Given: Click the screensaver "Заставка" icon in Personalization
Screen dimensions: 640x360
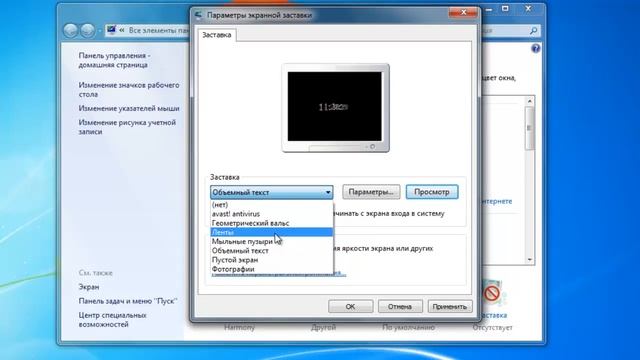Looking at the screenshot, I should click(x=493, y=293).
